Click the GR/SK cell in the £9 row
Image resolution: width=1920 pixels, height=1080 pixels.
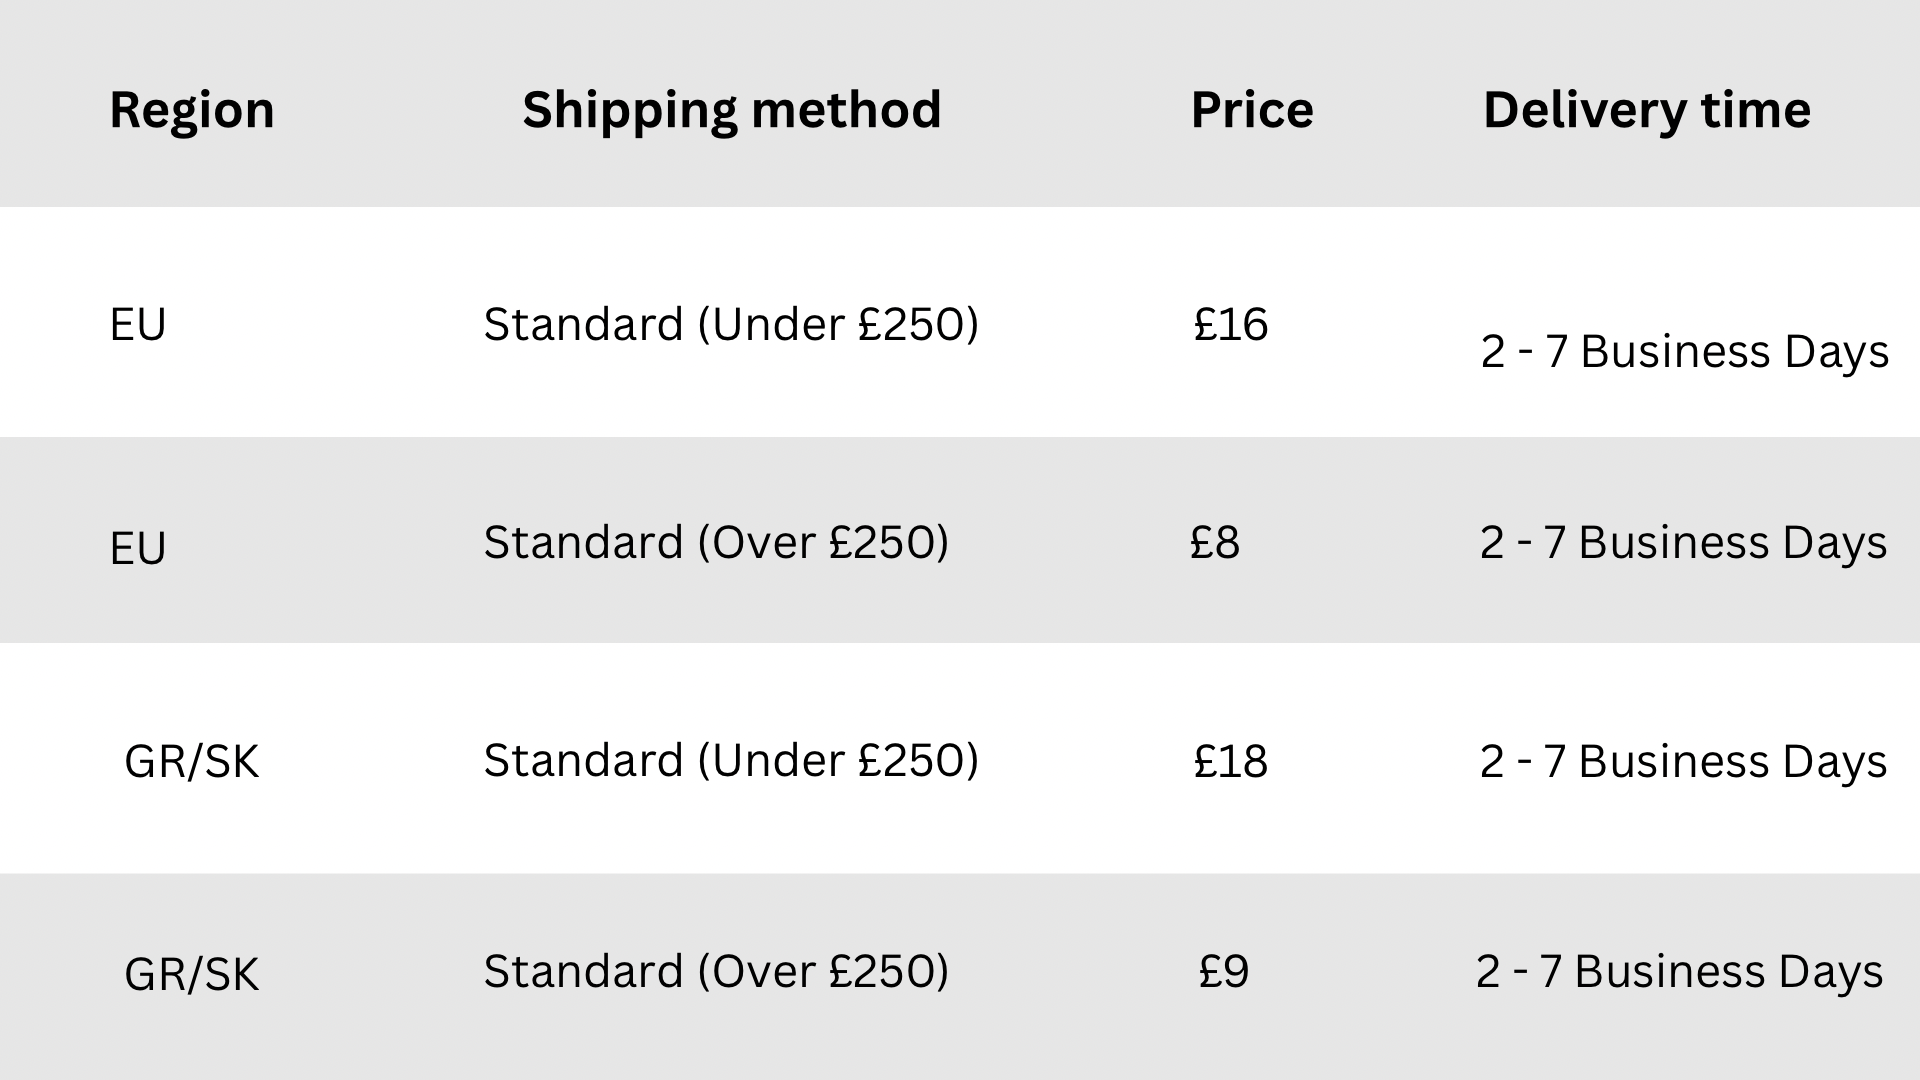tap(191, 975)
